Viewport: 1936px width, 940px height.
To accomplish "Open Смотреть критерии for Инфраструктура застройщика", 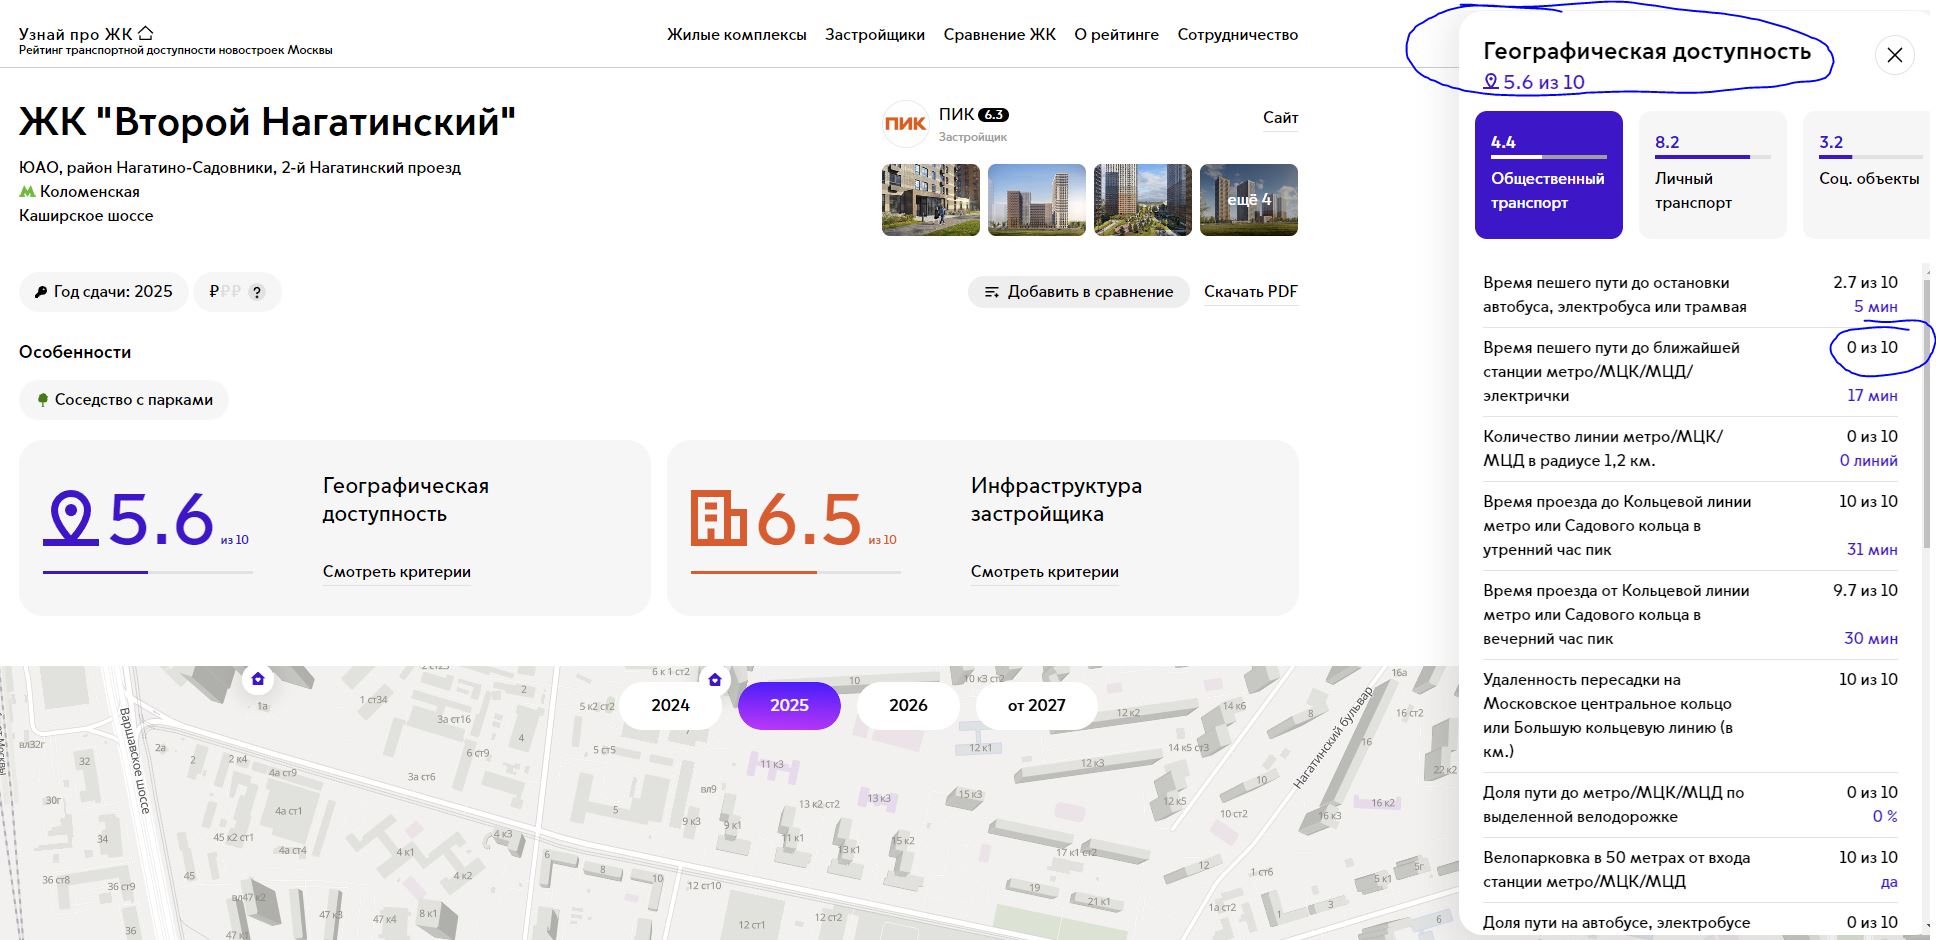I will click(x=1045, y=572).
